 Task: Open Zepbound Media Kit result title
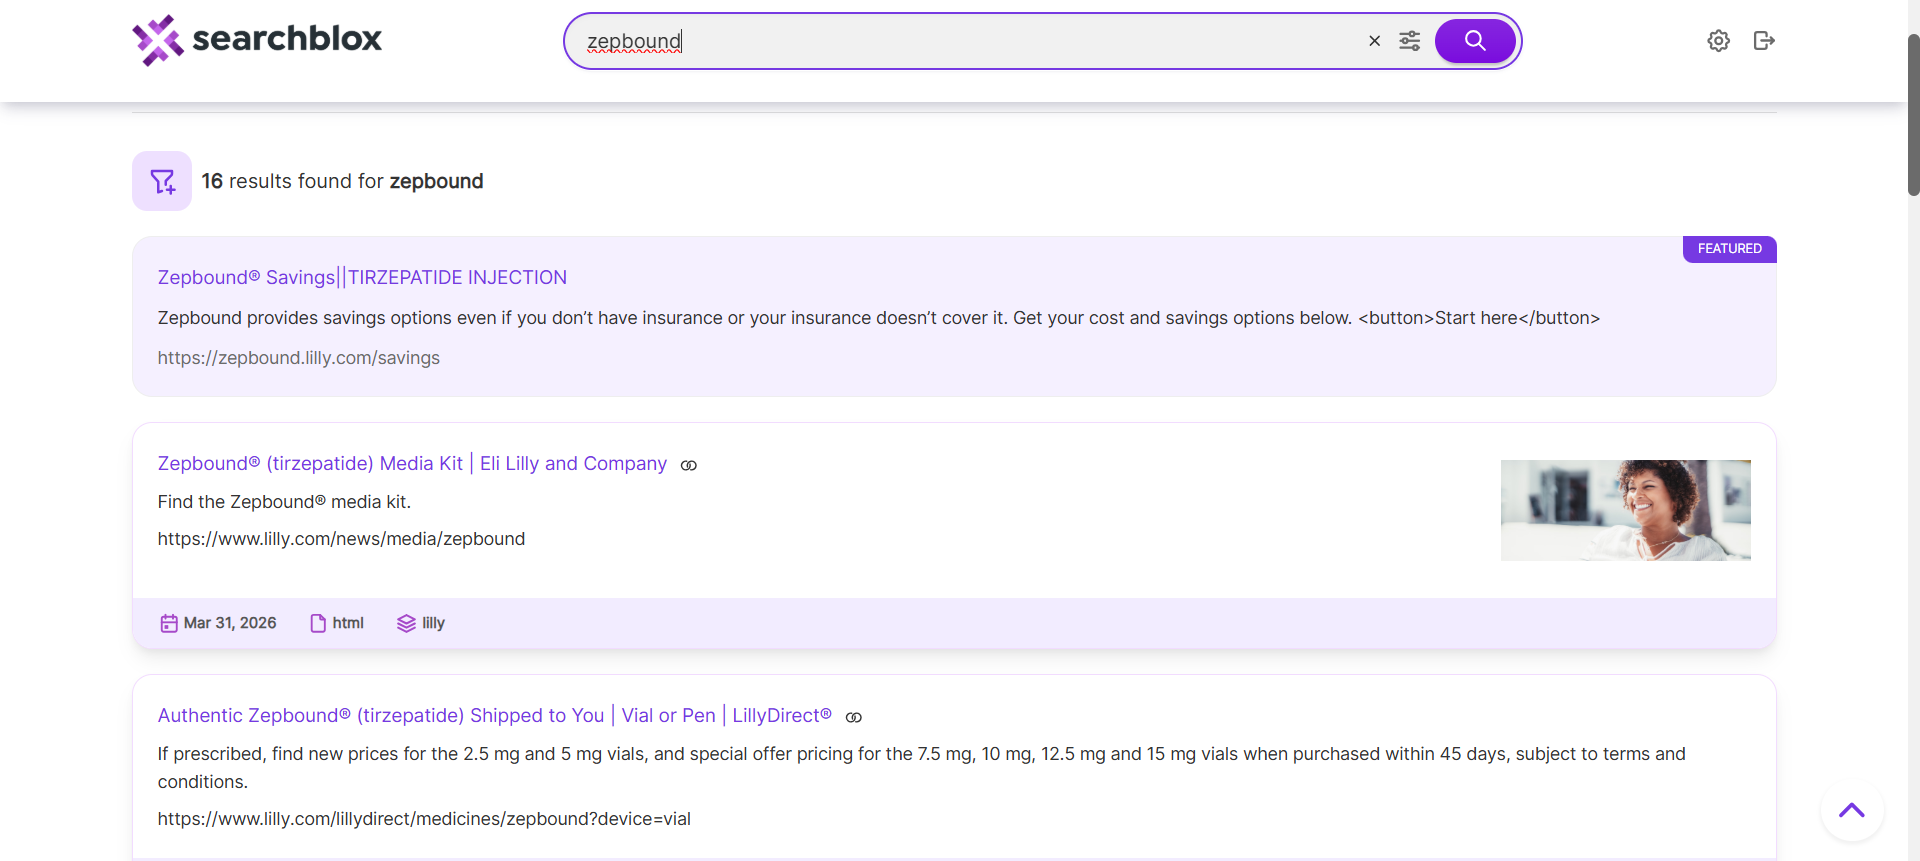pos(412,463)
